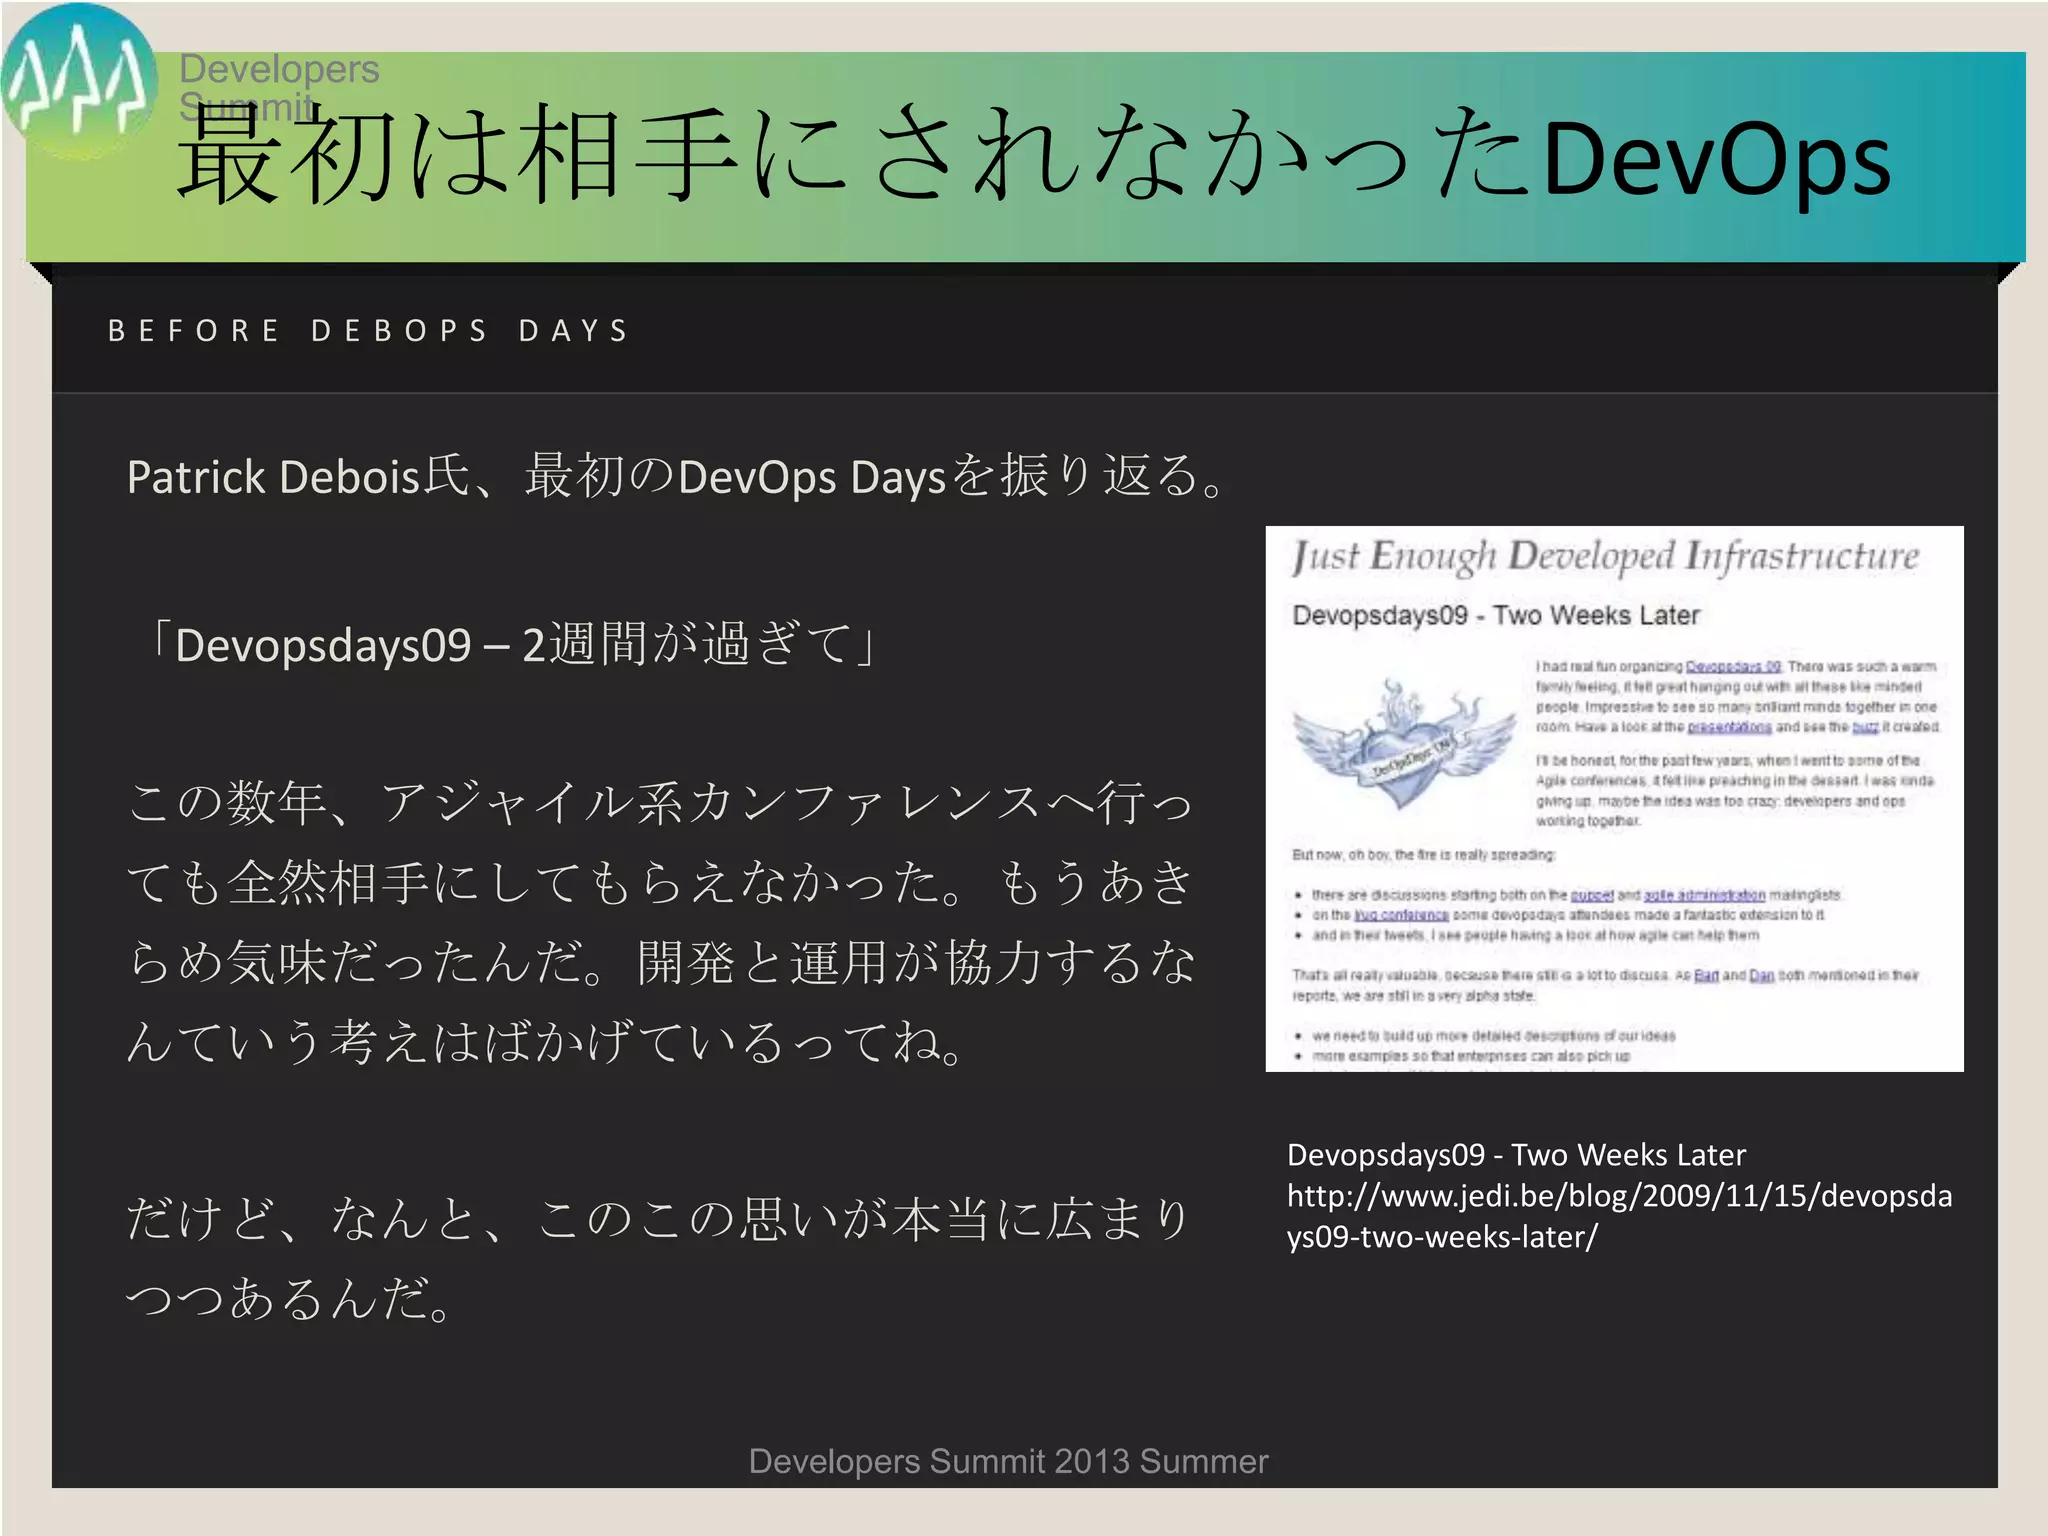Click the 'Devopsdays 09' link in blog screenshot
Image resolution: width=2048 pixels, height=1536 pixels.
1733,667
